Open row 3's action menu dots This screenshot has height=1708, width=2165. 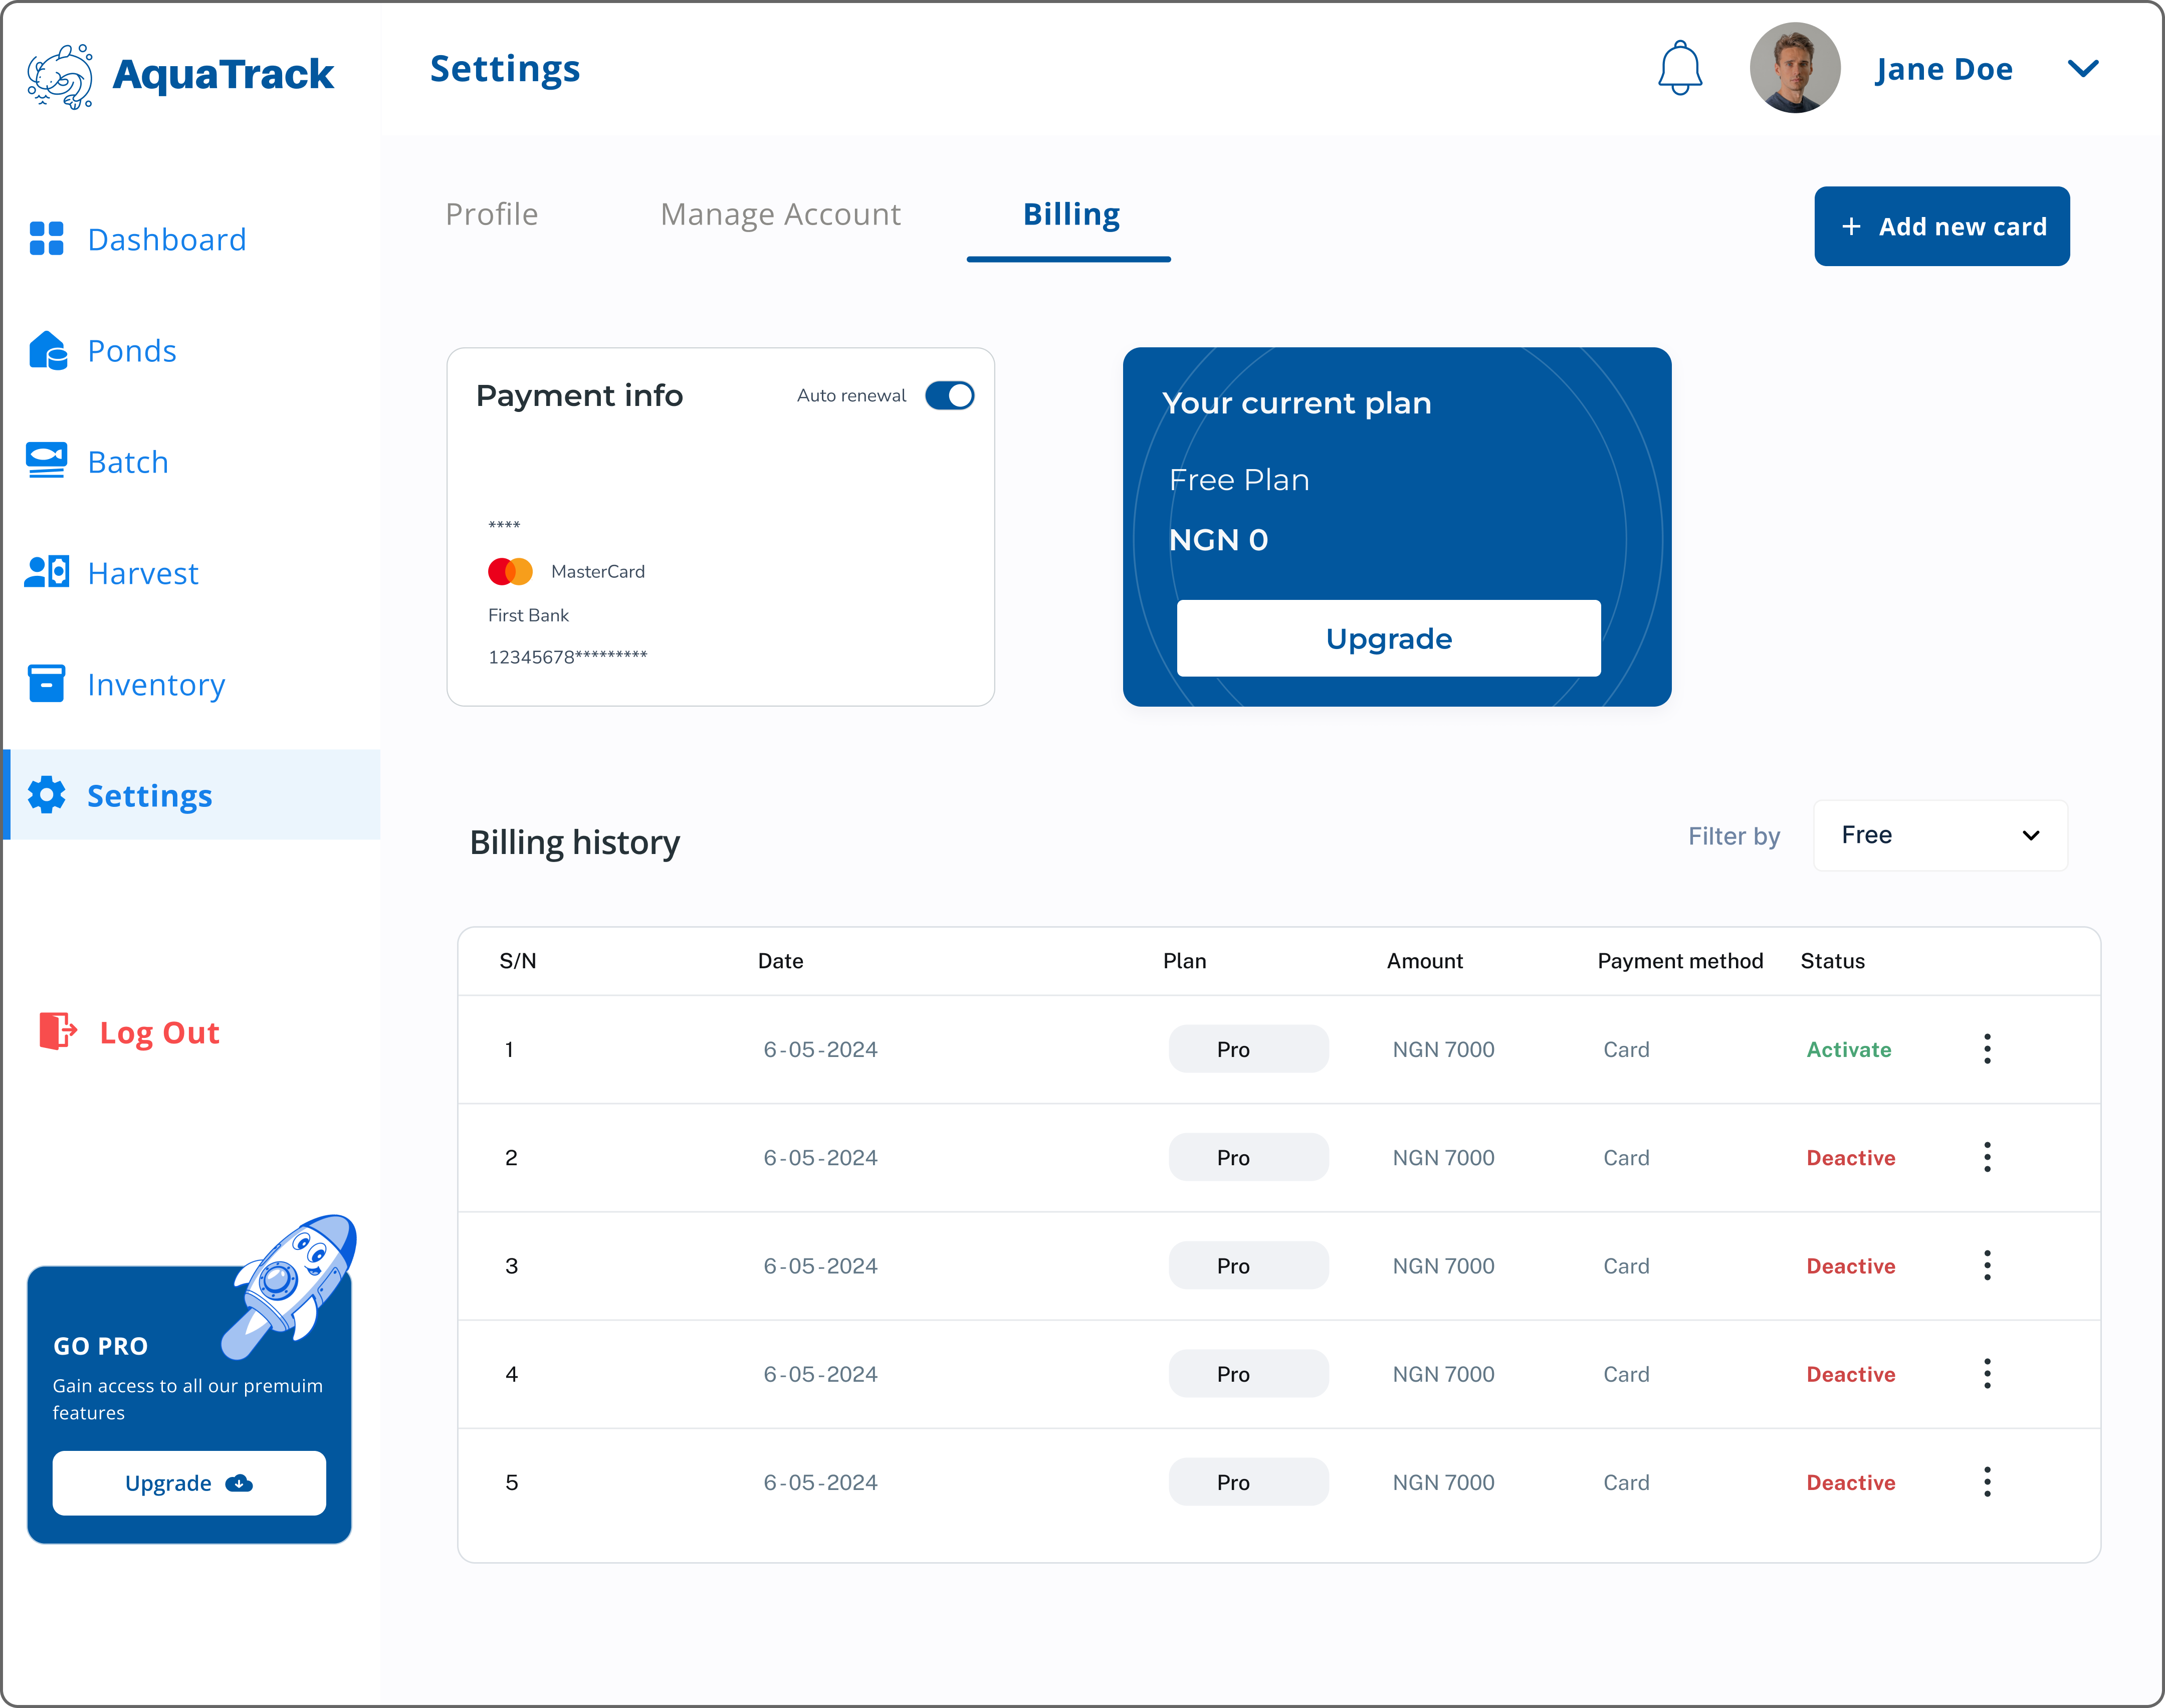tap(1988, 1265)
